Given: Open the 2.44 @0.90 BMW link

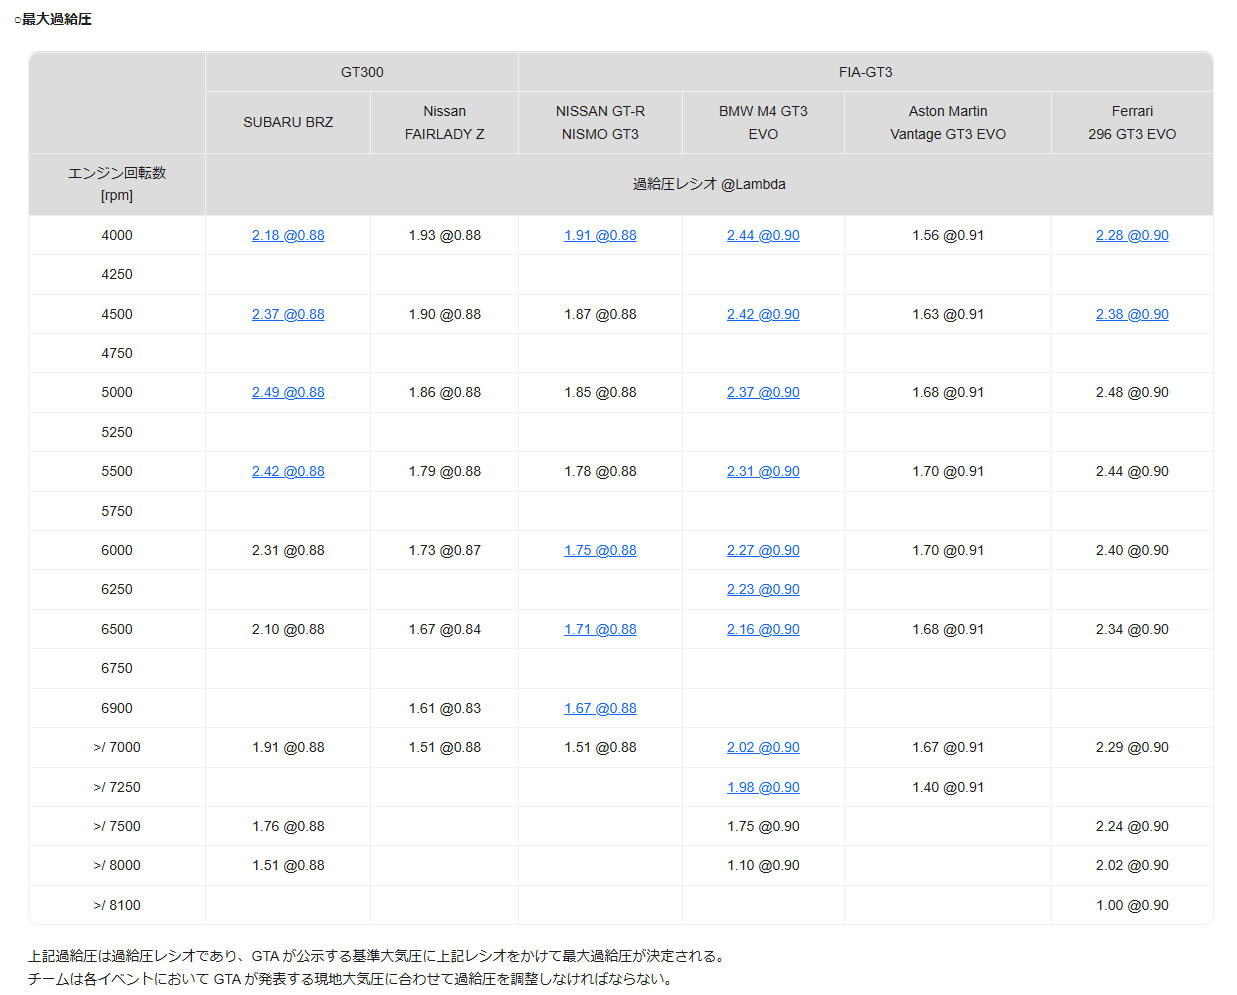Looking at the screenshot, I should tap(763, 235).
